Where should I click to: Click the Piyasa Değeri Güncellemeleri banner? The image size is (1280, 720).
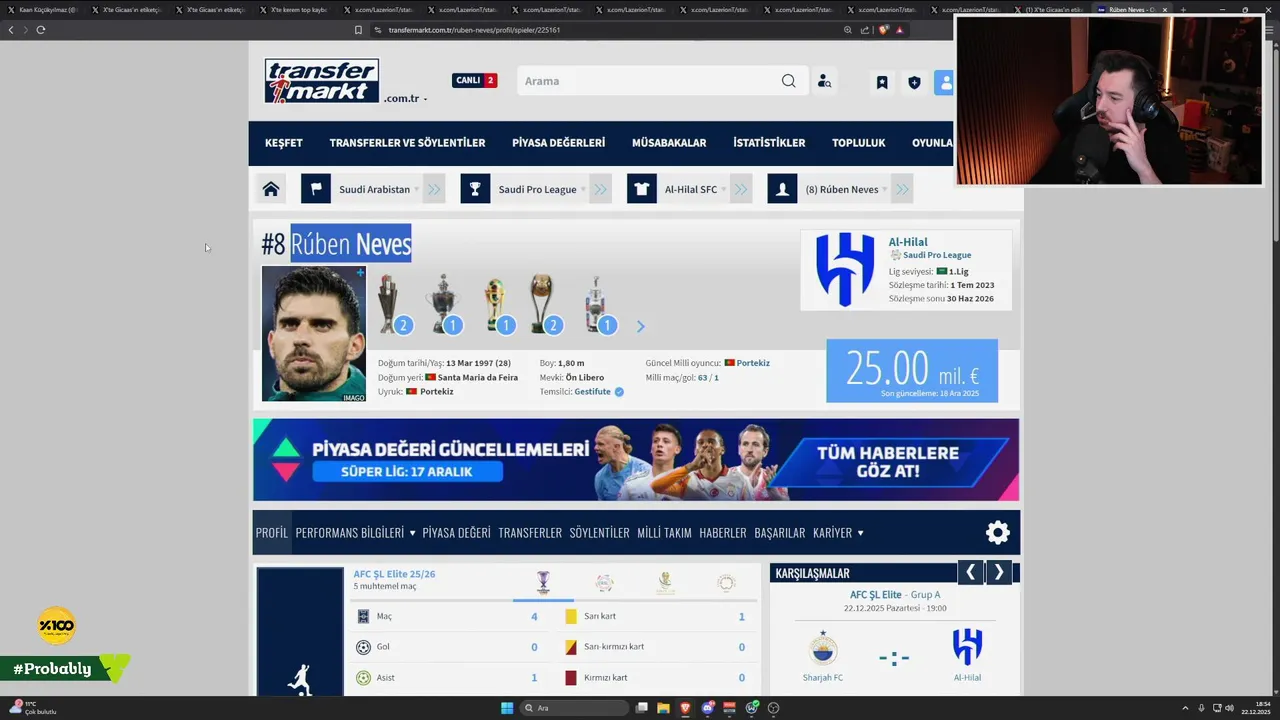tap(636, 460)
